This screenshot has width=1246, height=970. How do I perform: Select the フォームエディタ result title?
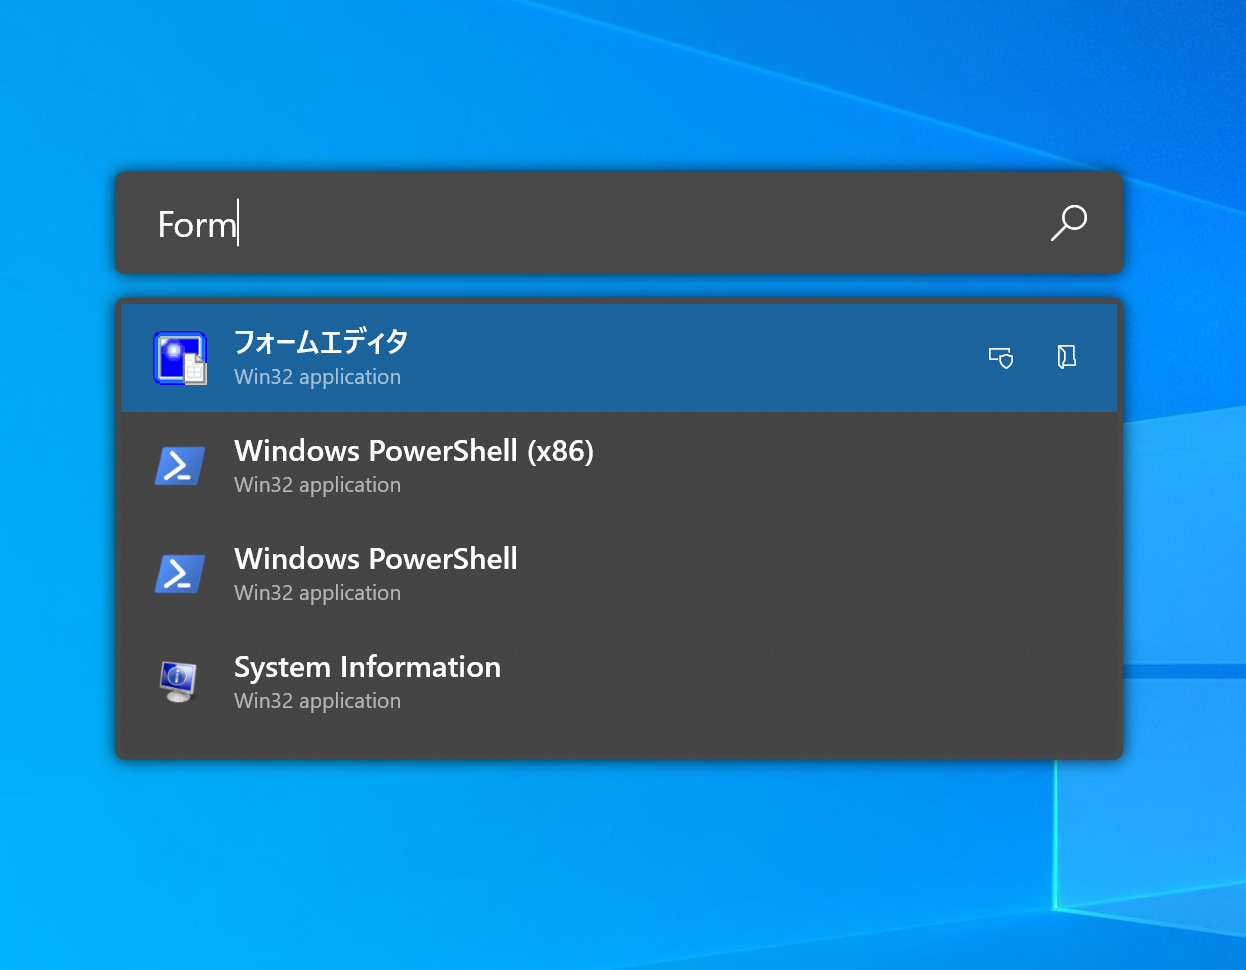tap(321, 342)
